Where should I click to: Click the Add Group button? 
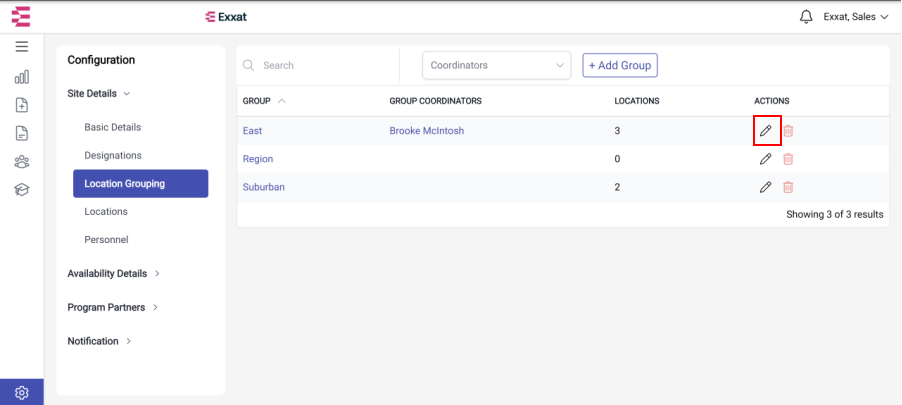620,65
